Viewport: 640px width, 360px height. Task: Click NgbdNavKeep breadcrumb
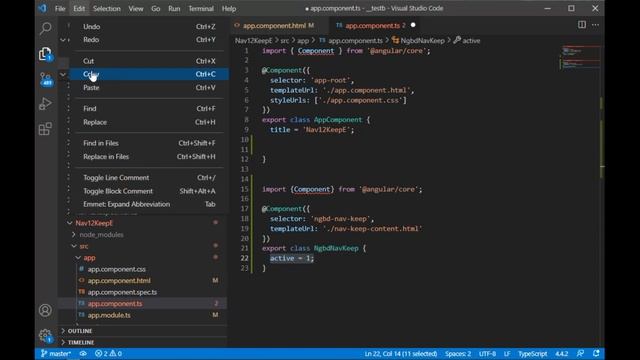point(422,40)
